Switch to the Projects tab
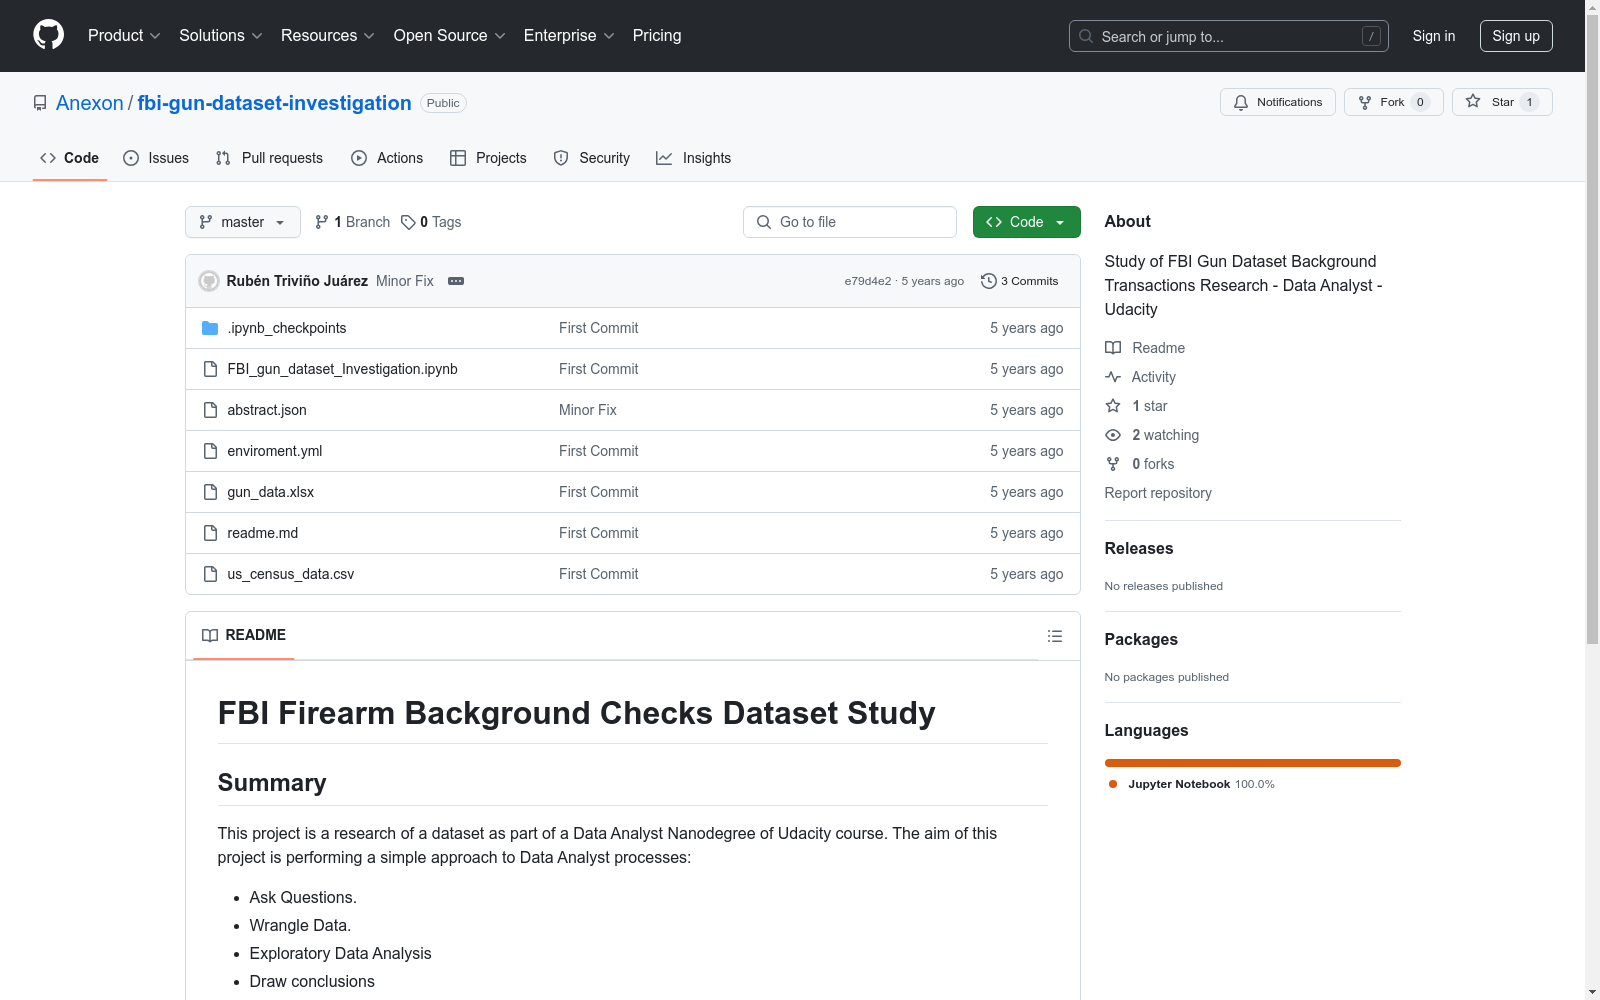The width and height of the screenshot is (1600, 1000). coord(488,158)
